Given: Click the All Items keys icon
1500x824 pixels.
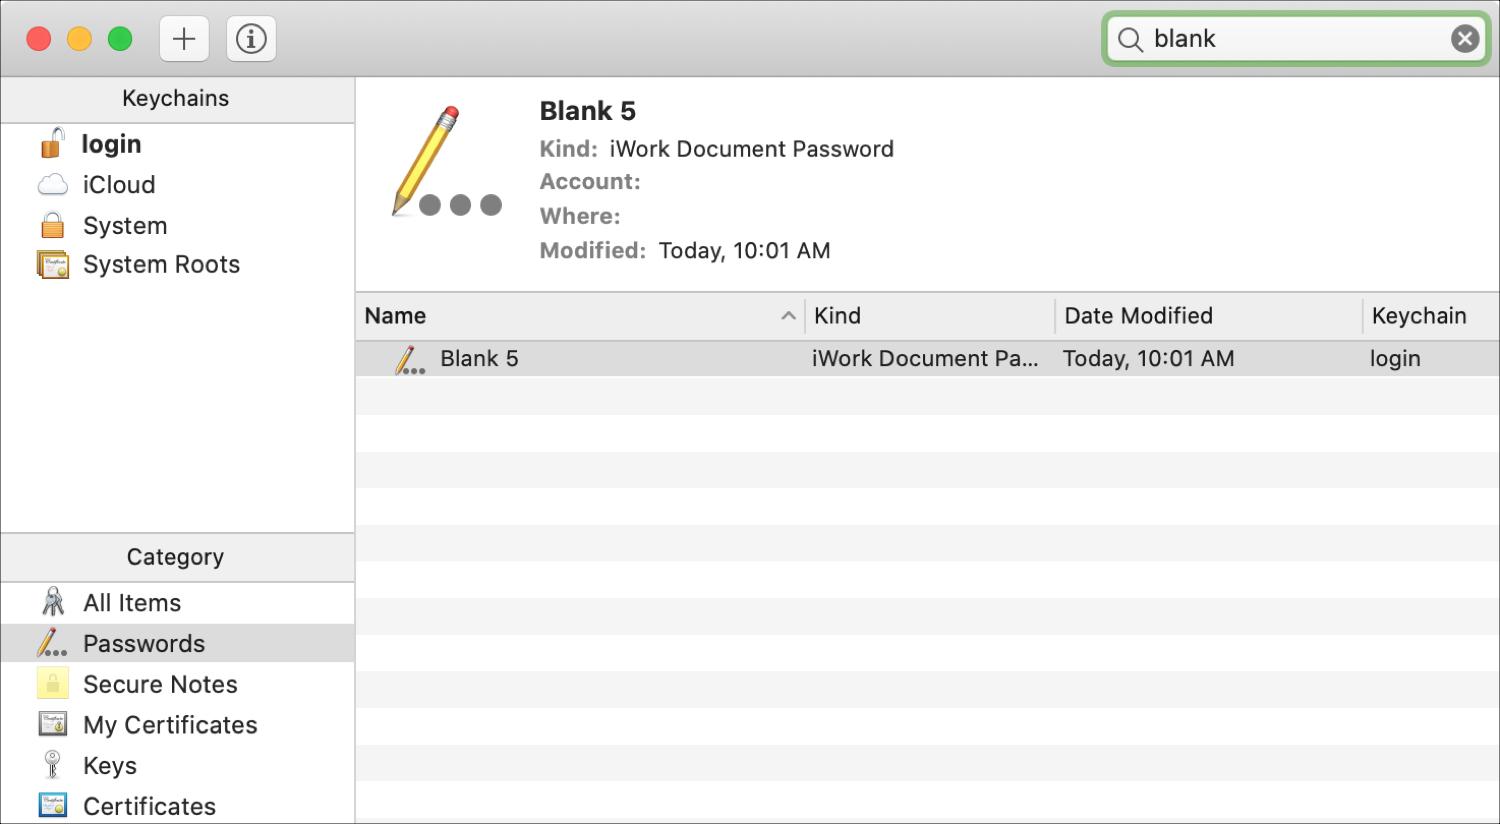Looking at the screenshot, I should (53, 602).
